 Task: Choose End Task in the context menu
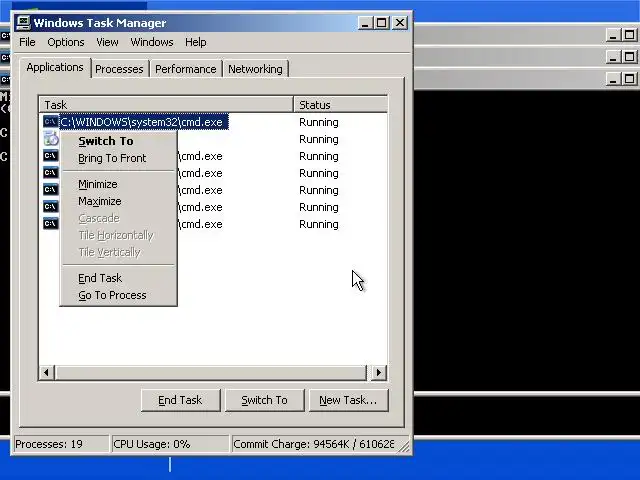point(118,278)
